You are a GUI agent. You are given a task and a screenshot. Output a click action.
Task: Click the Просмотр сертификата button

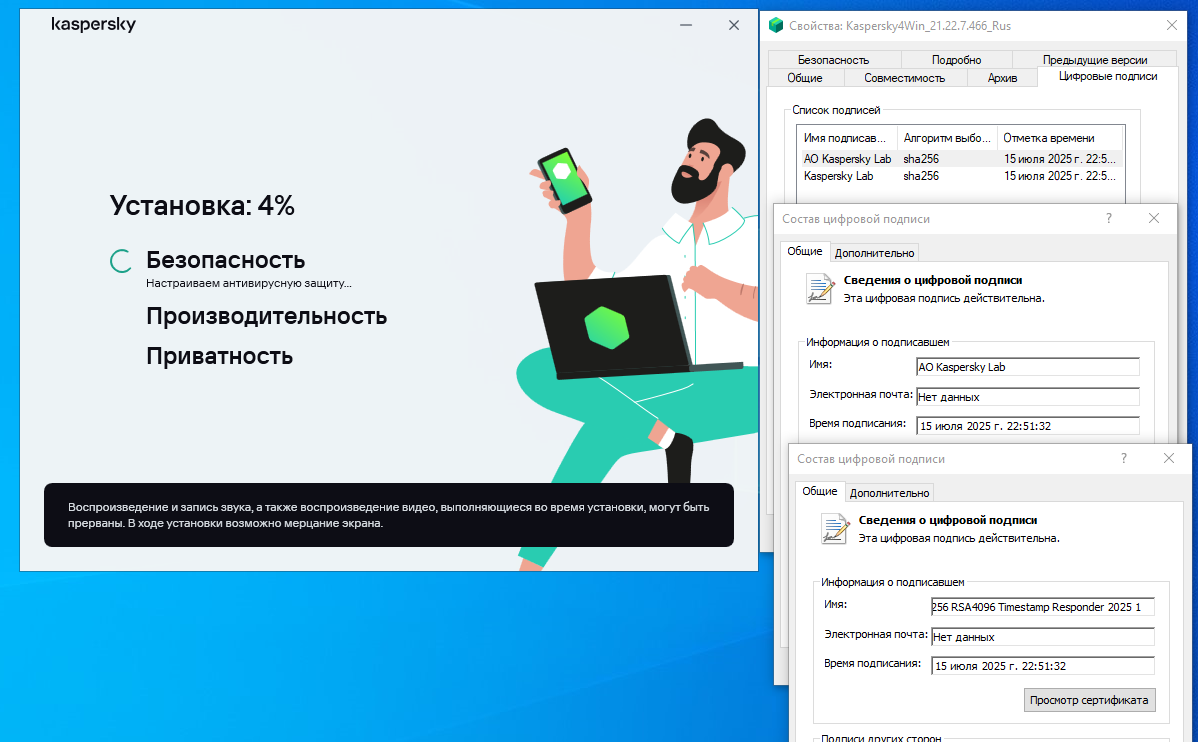click(1089, 700)
